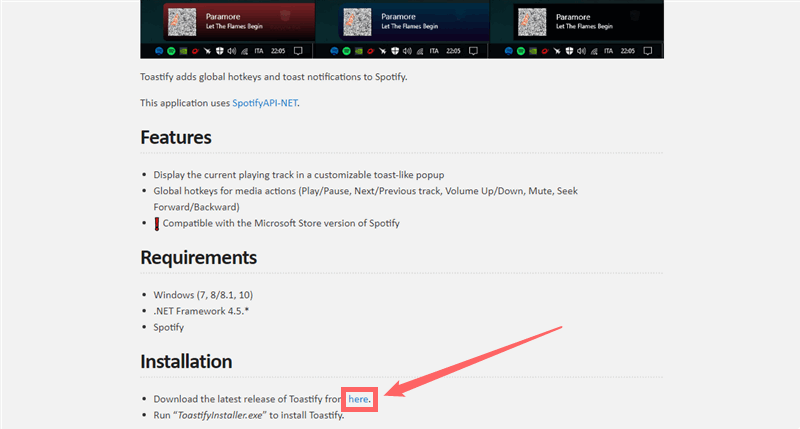The image size is (800, 429).
Task: Click the Defender shield icon below black toast
Action: [569, 51]
